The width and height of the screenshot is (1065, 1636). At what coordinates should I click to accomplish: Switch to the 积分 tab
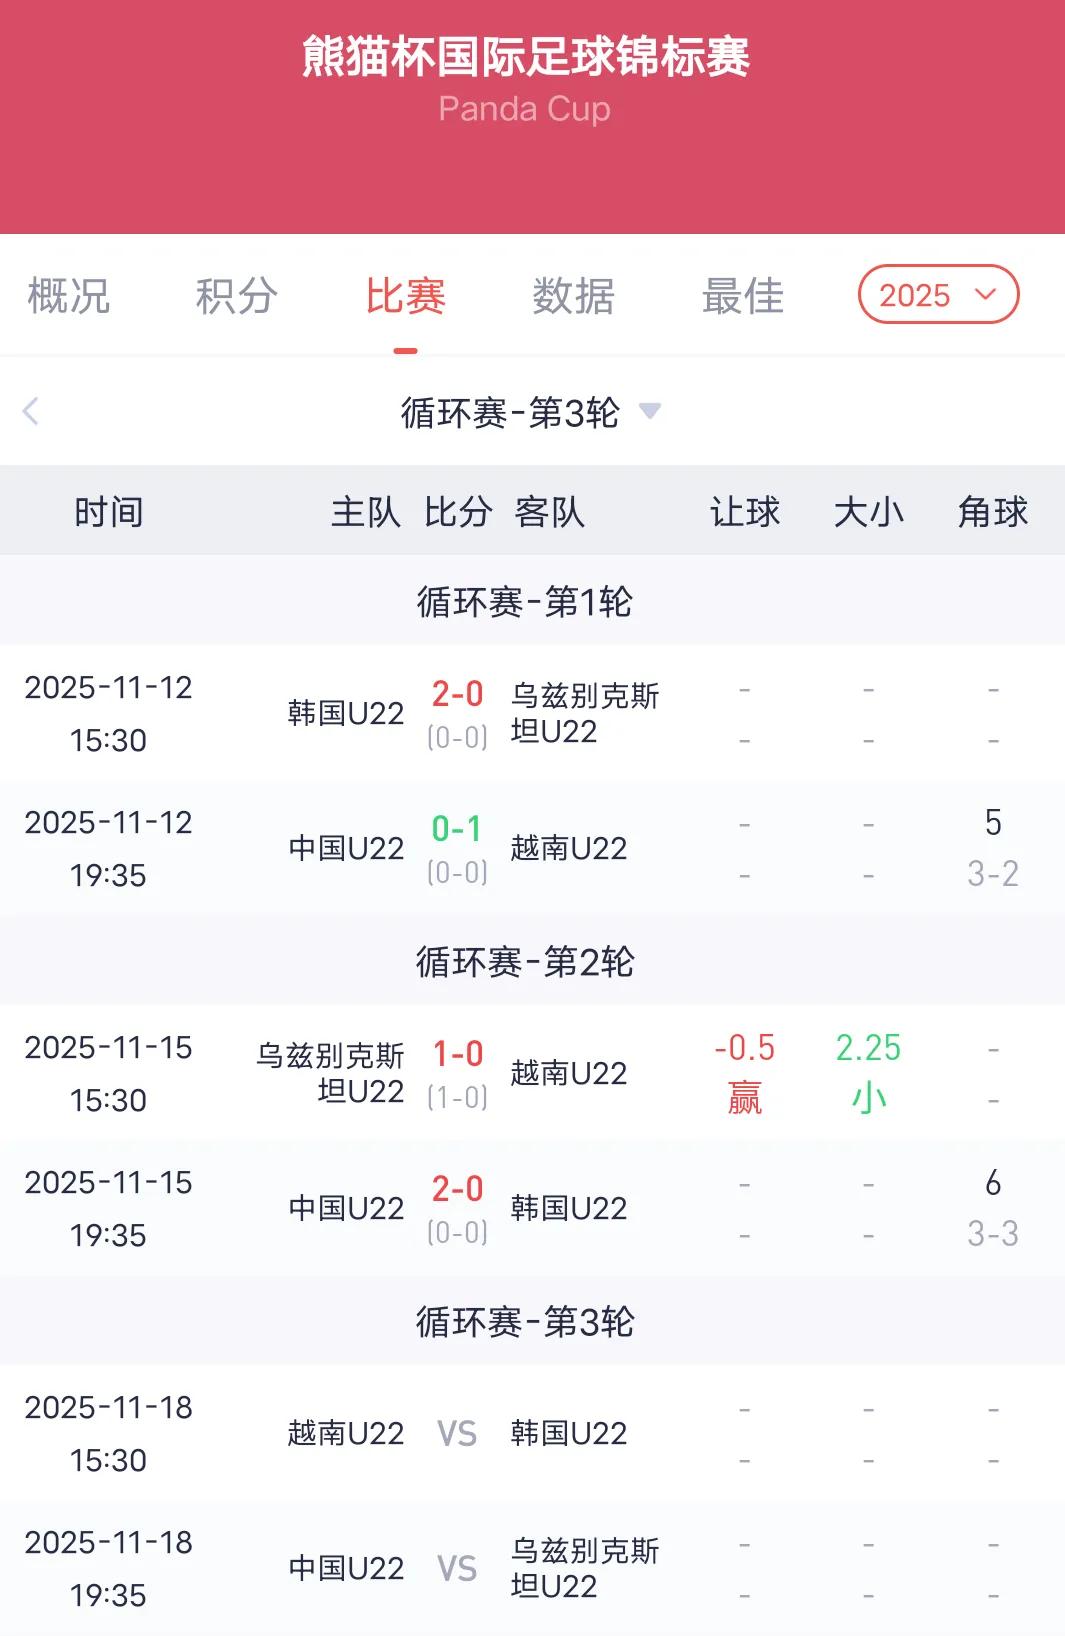point(236,296)
